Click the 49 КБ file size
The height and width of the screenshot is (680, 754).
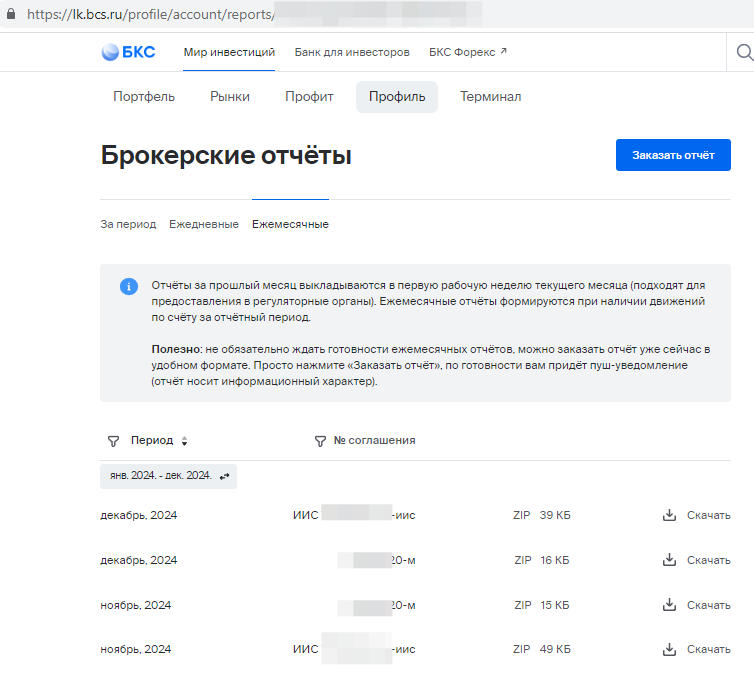(555, 649)
